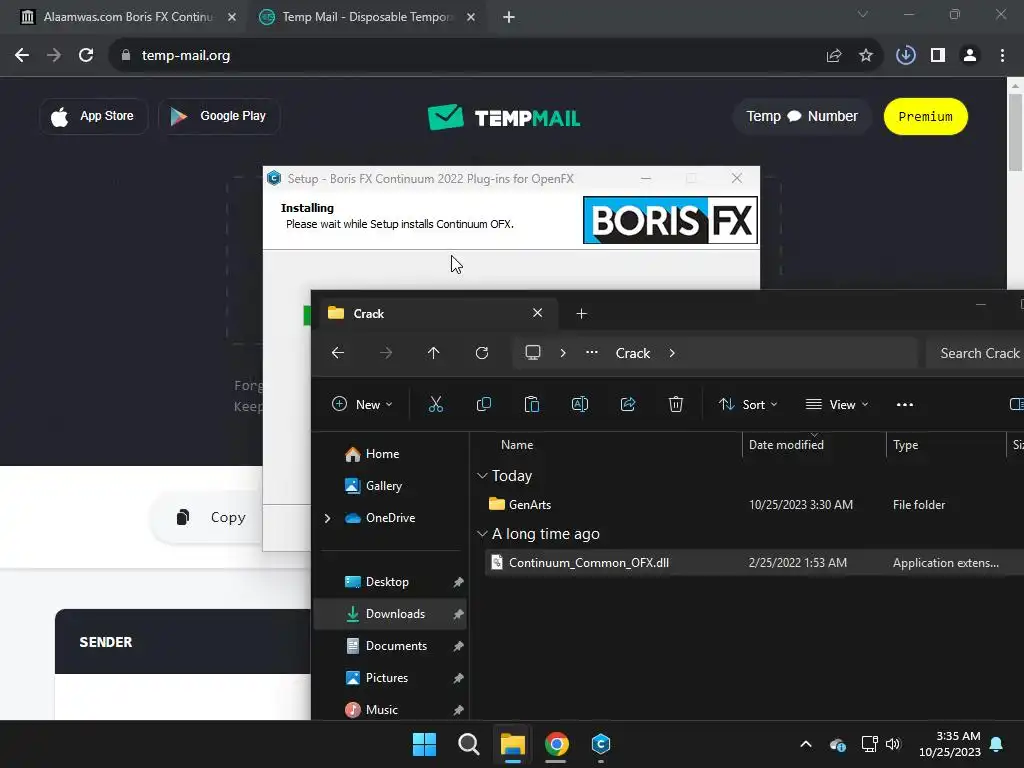Image resolution: width=1024 pixels, height=768 pixels.
Task: Open Windows Start menu
Action: 424,744
